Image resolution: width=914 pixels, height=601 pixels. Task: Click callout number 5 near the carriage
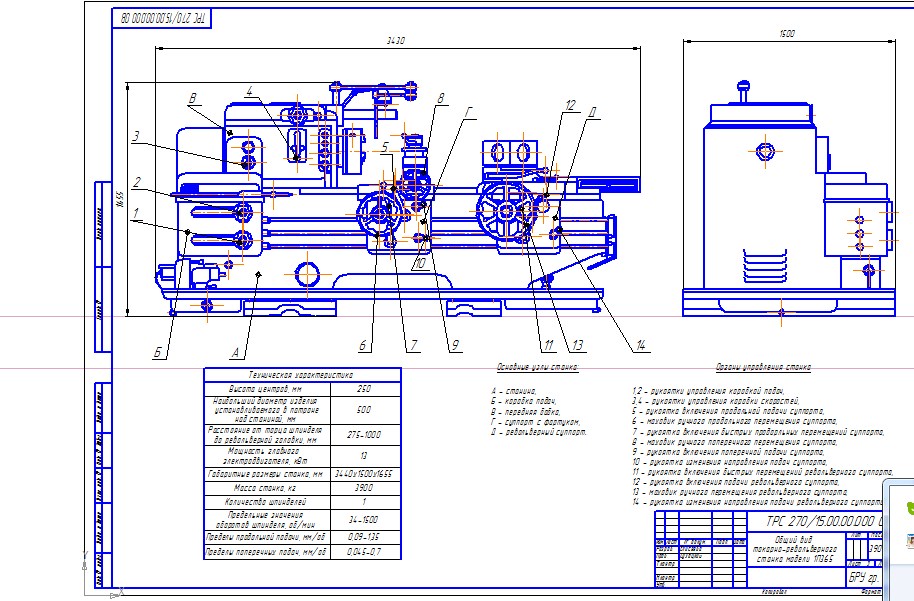385,147
